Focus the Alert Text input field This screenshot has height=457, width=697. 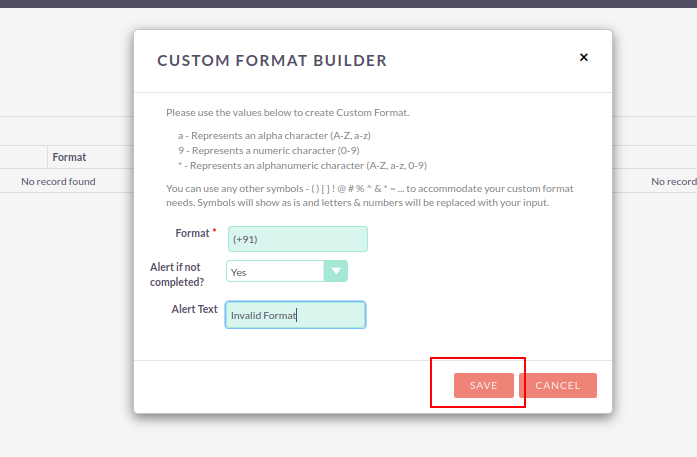[x=295, y=315]
